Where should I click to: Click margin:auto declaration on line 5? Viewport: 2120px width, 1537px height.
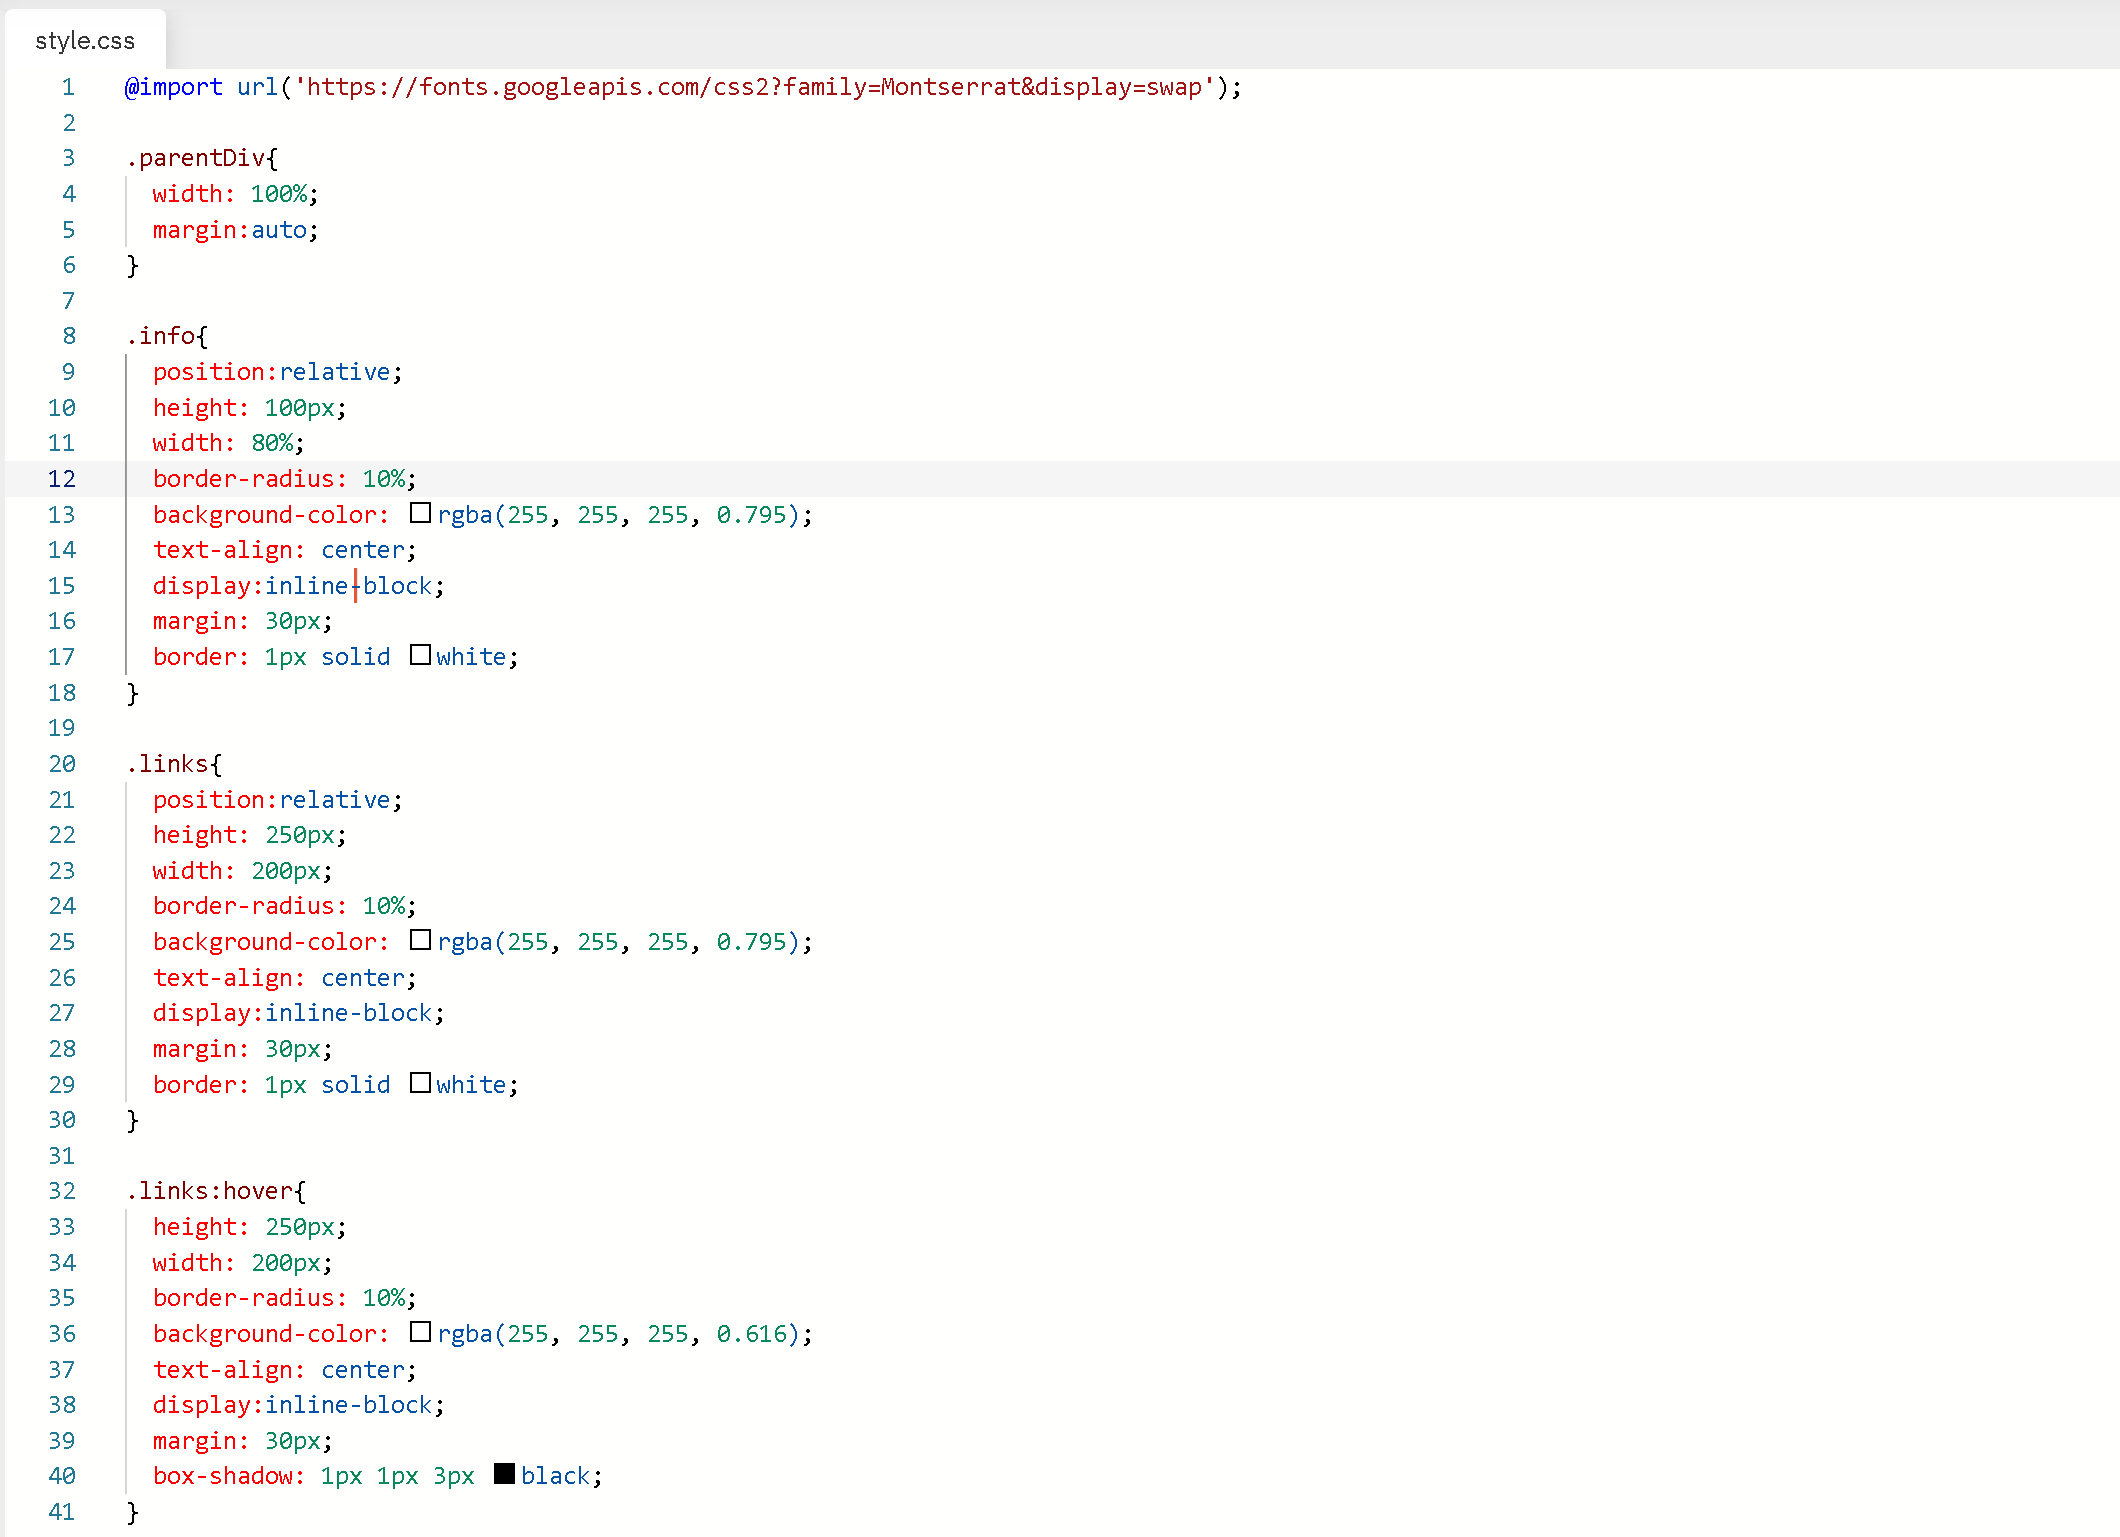coord(235,230)
